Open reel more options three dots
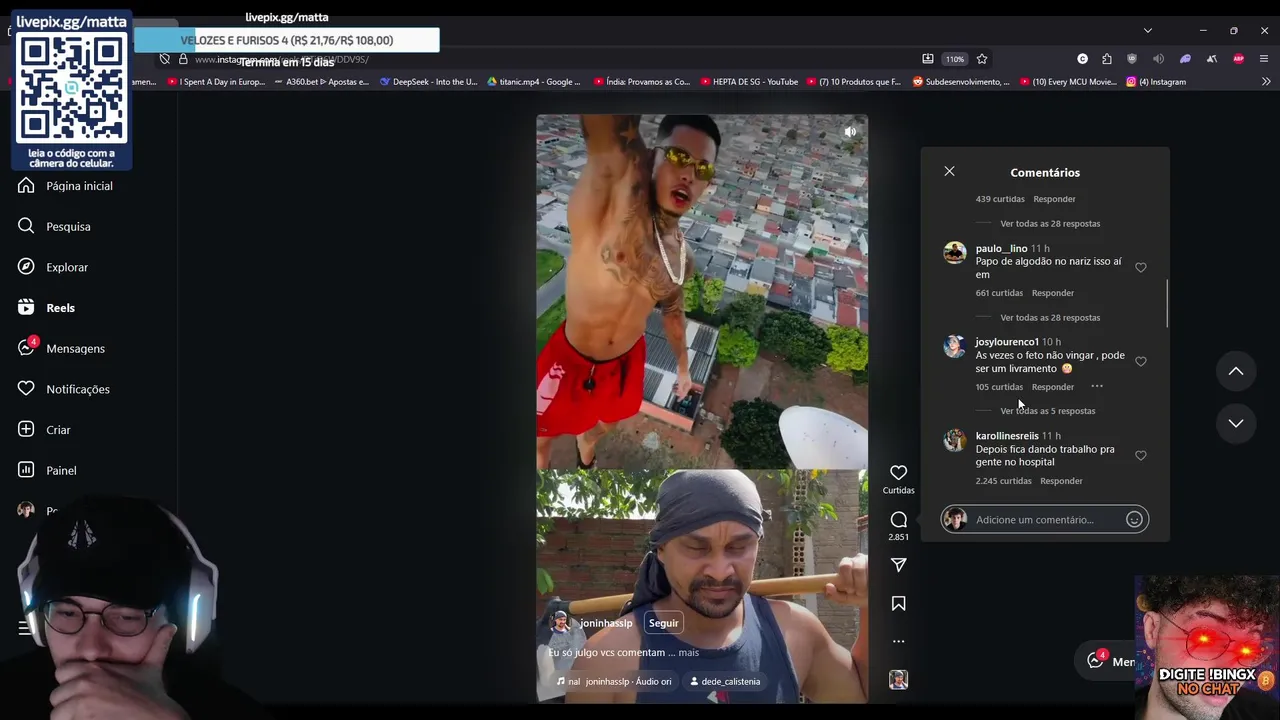Viewport: 1280px width, 720px height. coord(898,641)
